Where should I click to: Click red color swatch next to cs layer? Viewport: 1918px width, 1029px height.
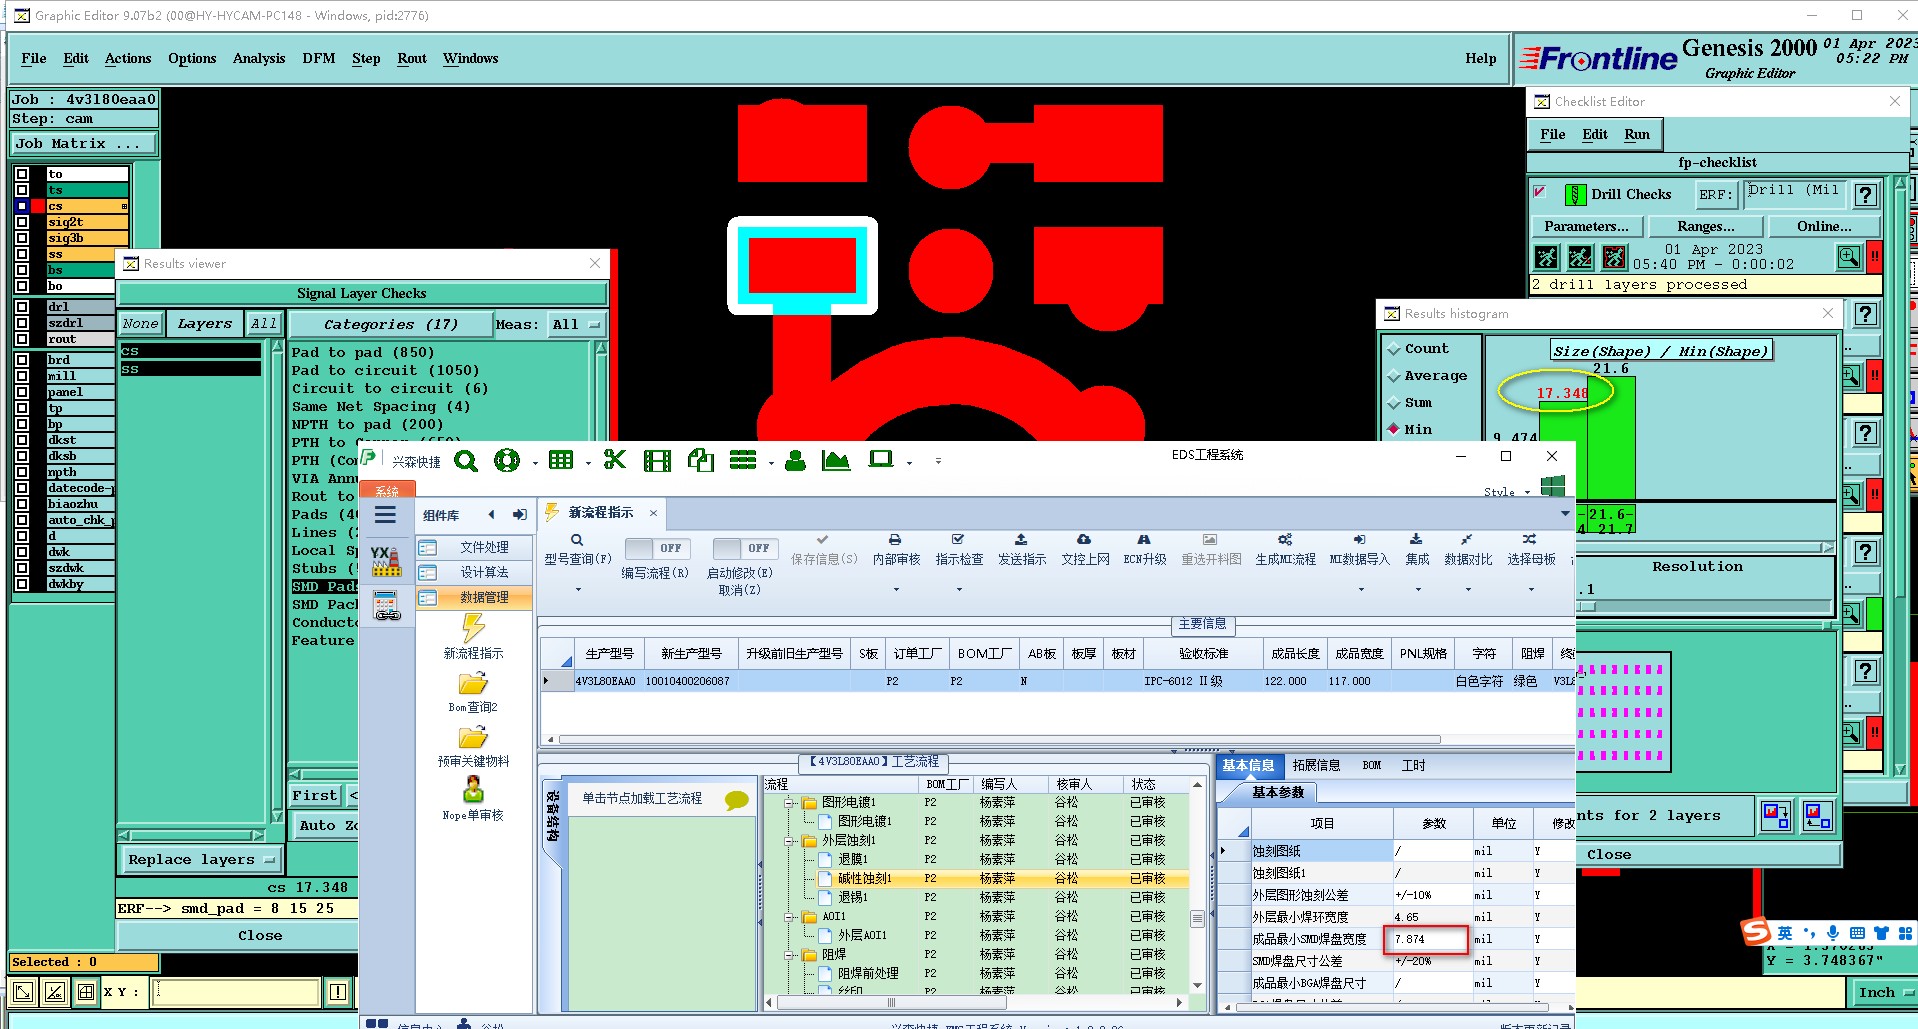click(x=38, y=206)
